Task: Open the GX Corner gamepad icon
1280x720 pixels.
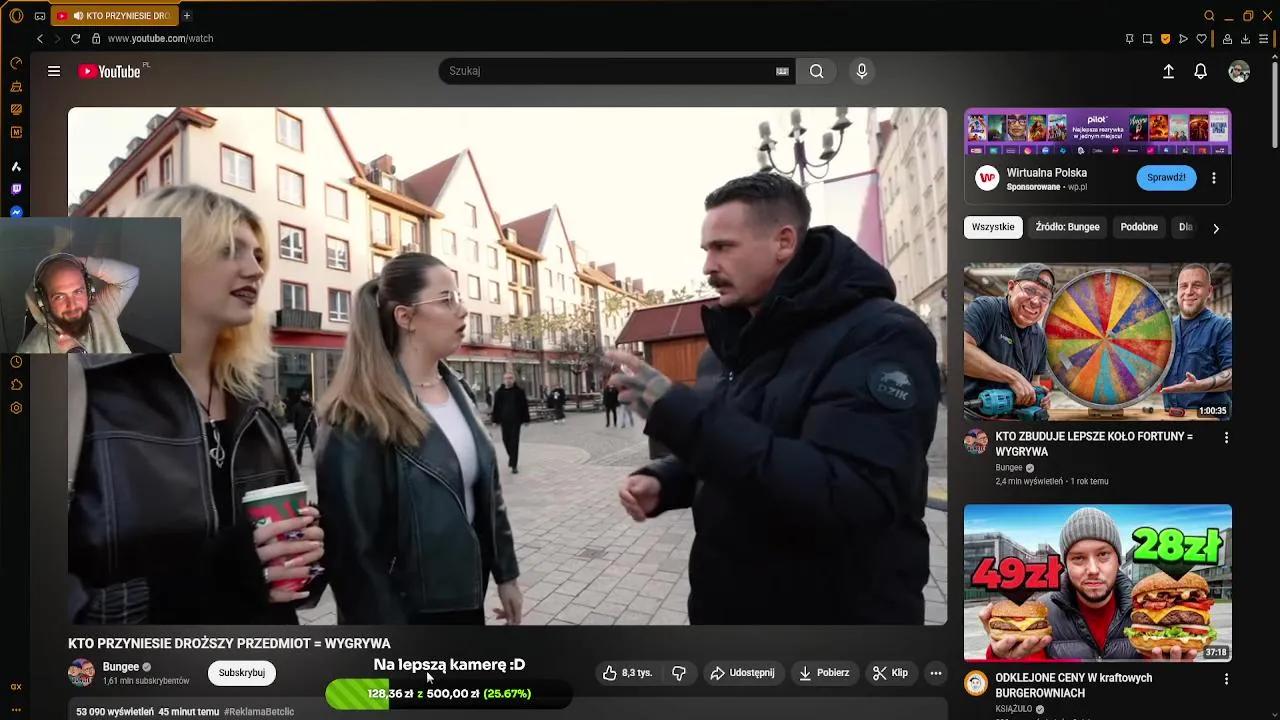Action: [40, 16]
